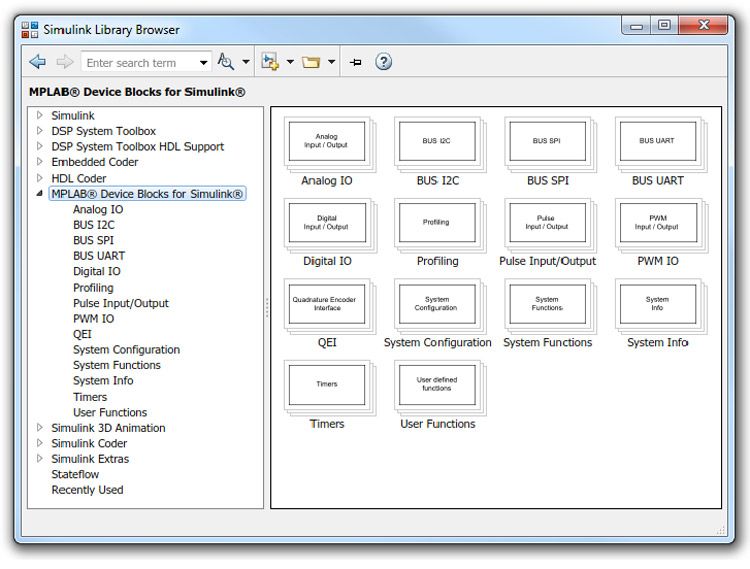Click the new model toolbar icon

click(270, 62)
